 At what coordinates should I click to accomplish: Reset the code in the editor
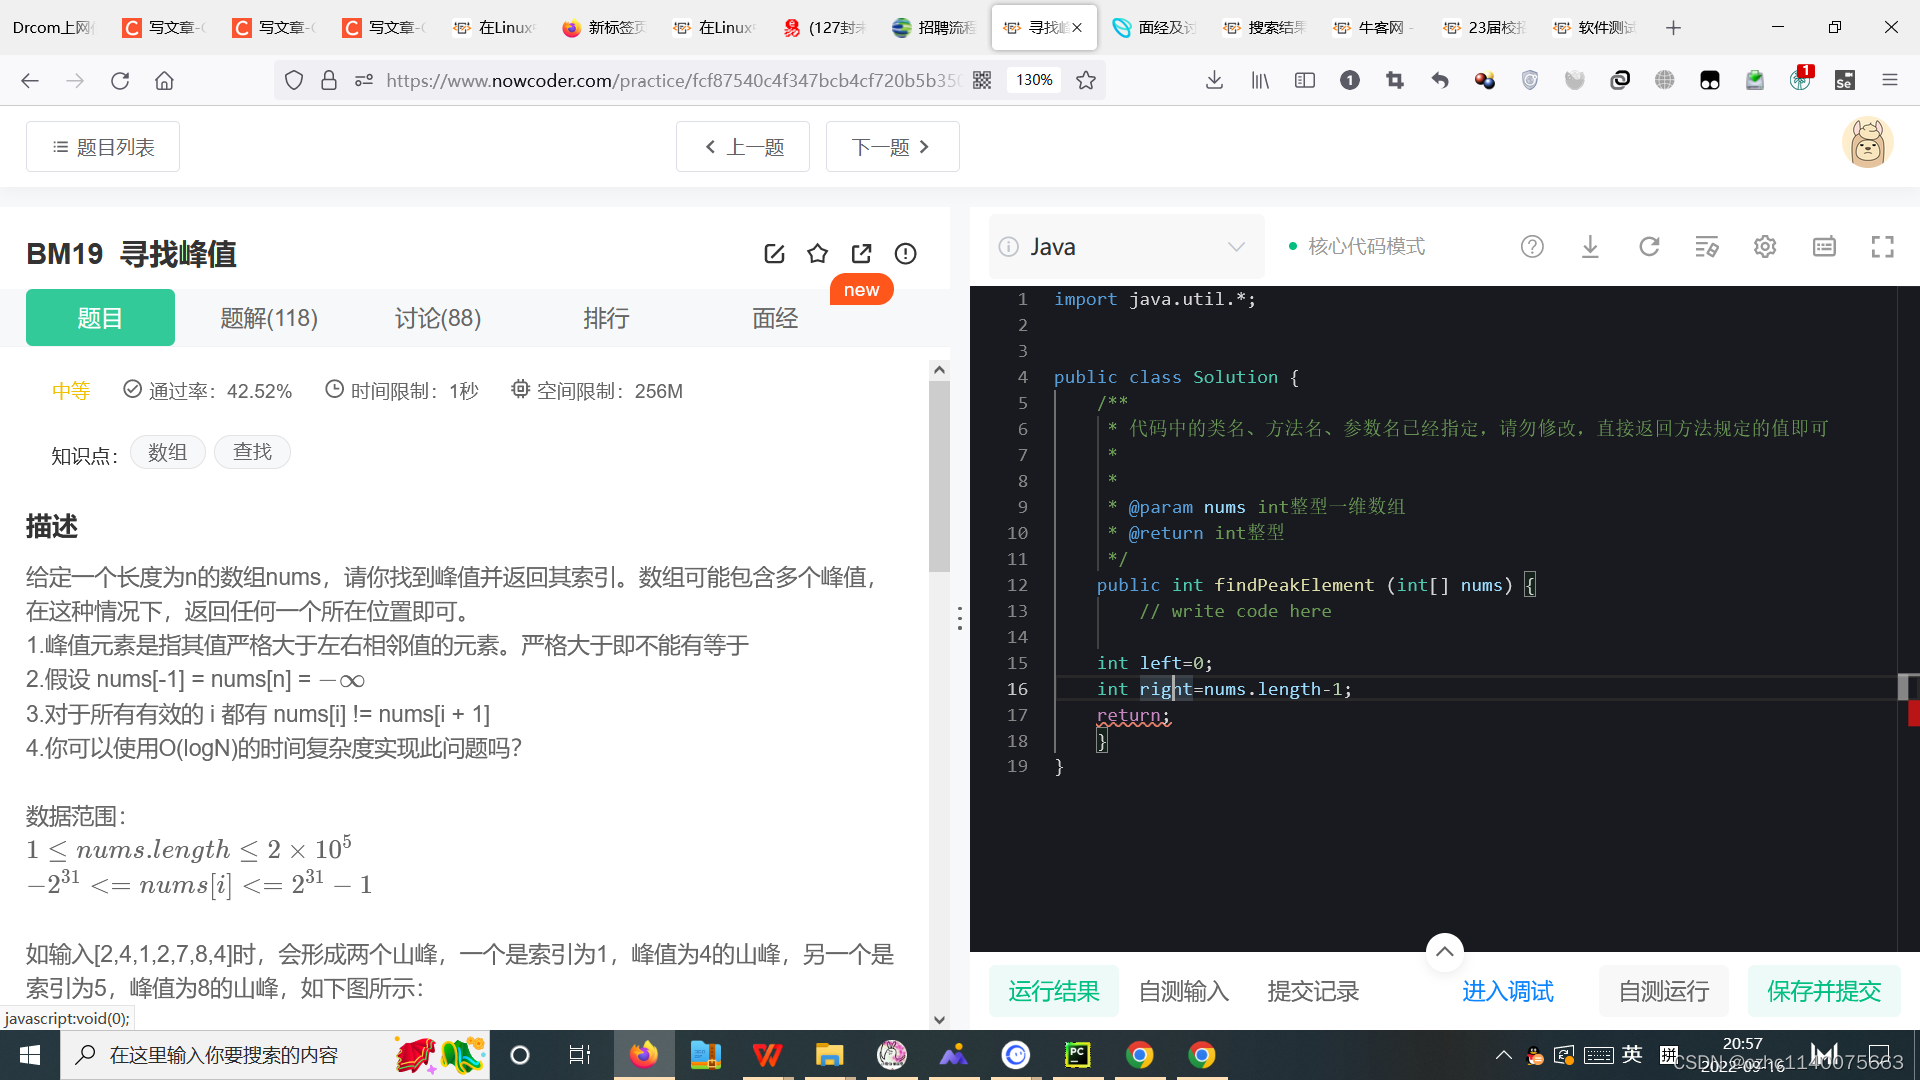1649,246
